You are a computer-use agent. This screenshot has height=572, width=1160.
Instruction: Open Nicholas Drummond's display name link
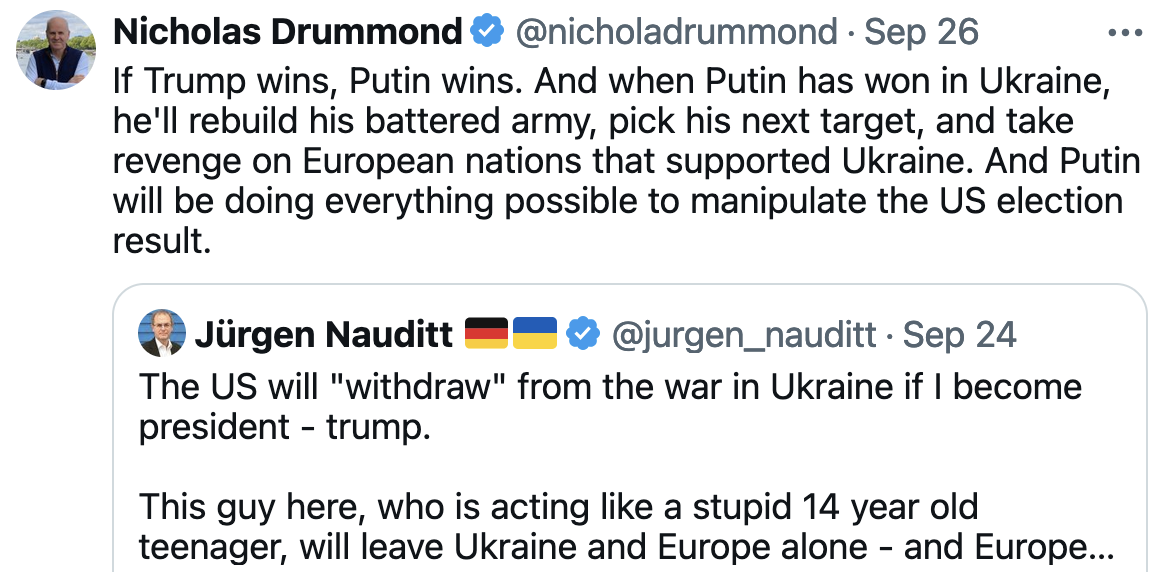(x=288, y=32)
